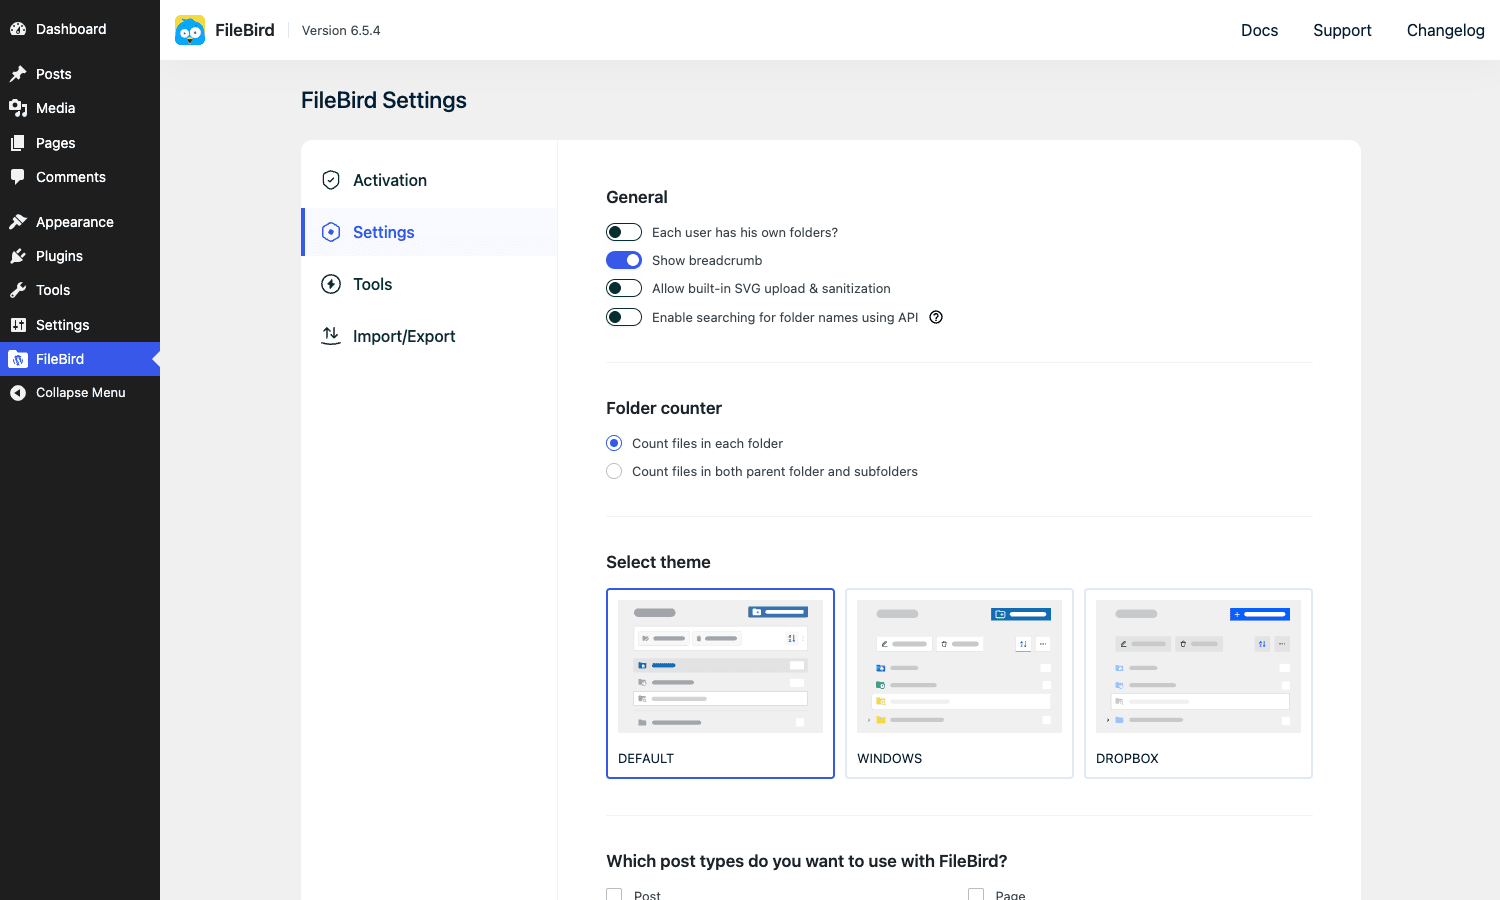Click the WordPress Settings sliders icon
Screen dimensions: 1500x900
(x=18, y=325)
